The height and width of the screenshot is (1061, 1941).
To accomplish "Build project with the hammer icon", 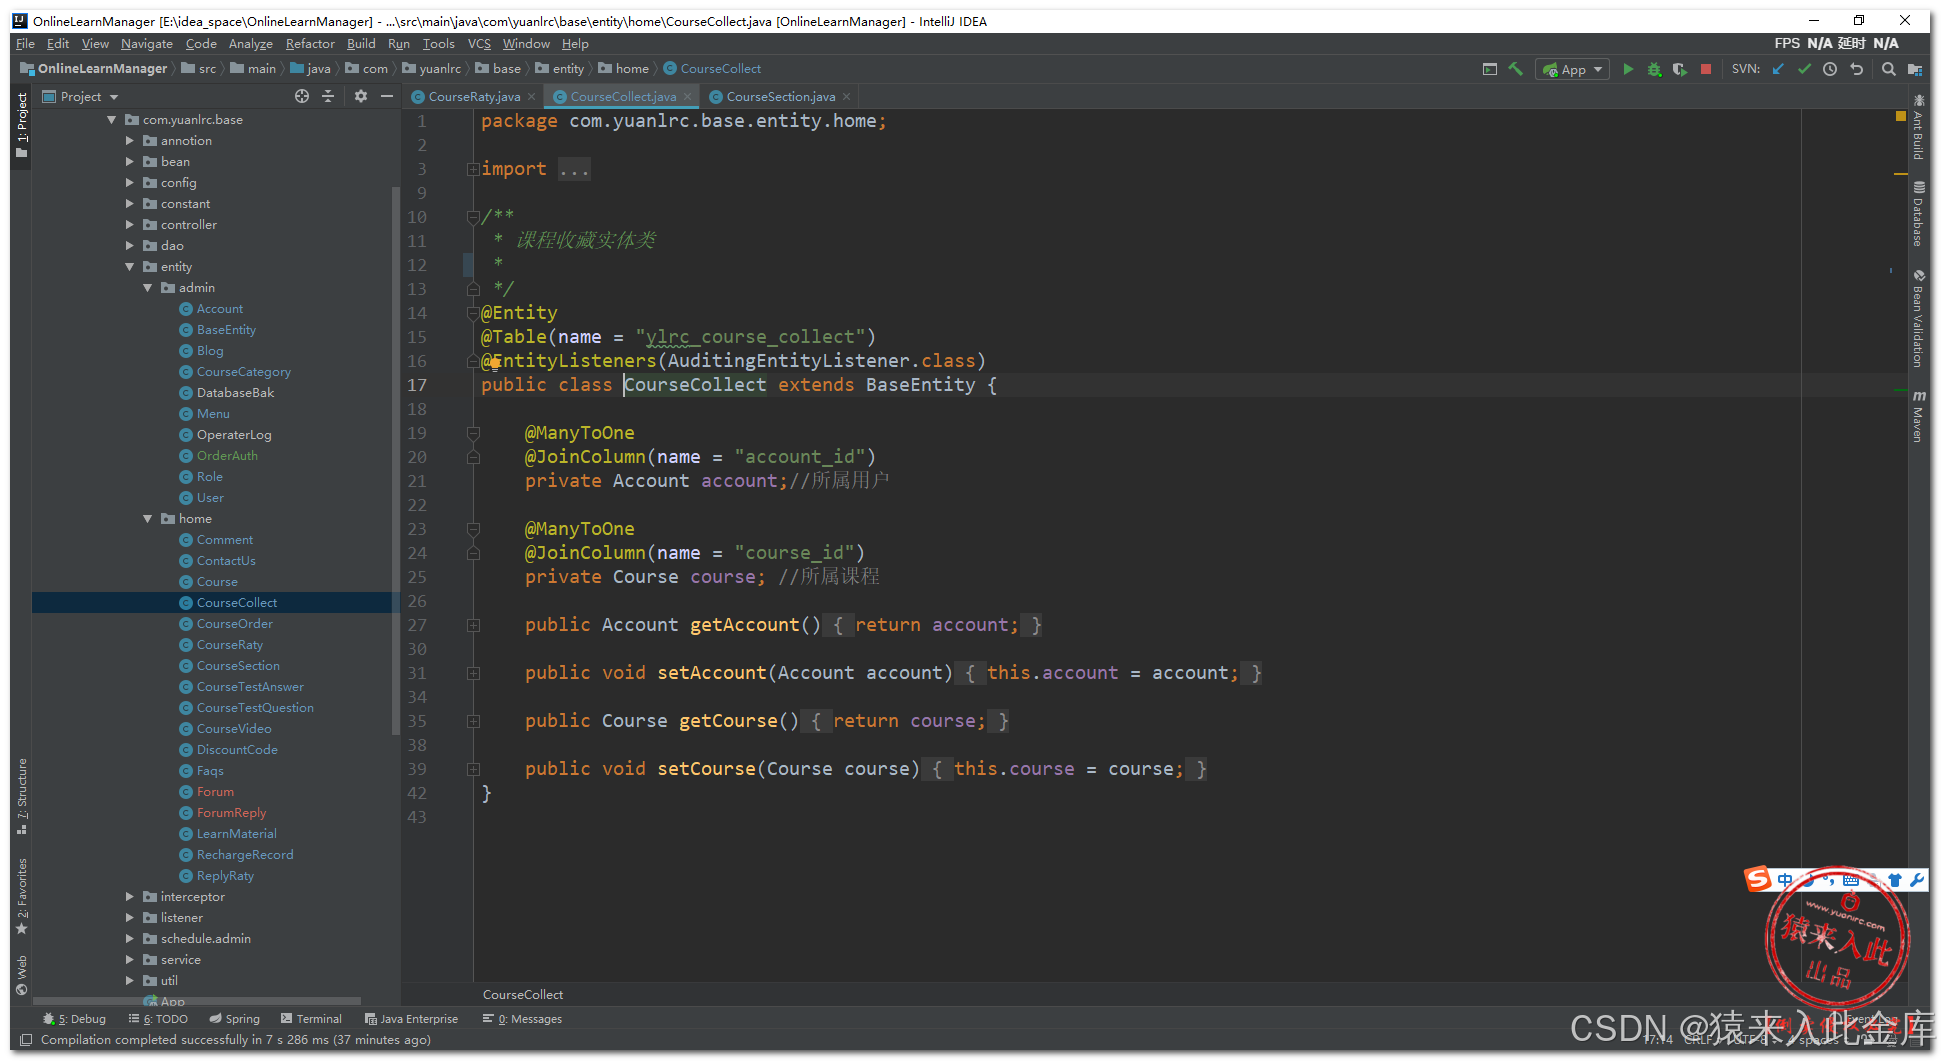I will coord(1516,69).
